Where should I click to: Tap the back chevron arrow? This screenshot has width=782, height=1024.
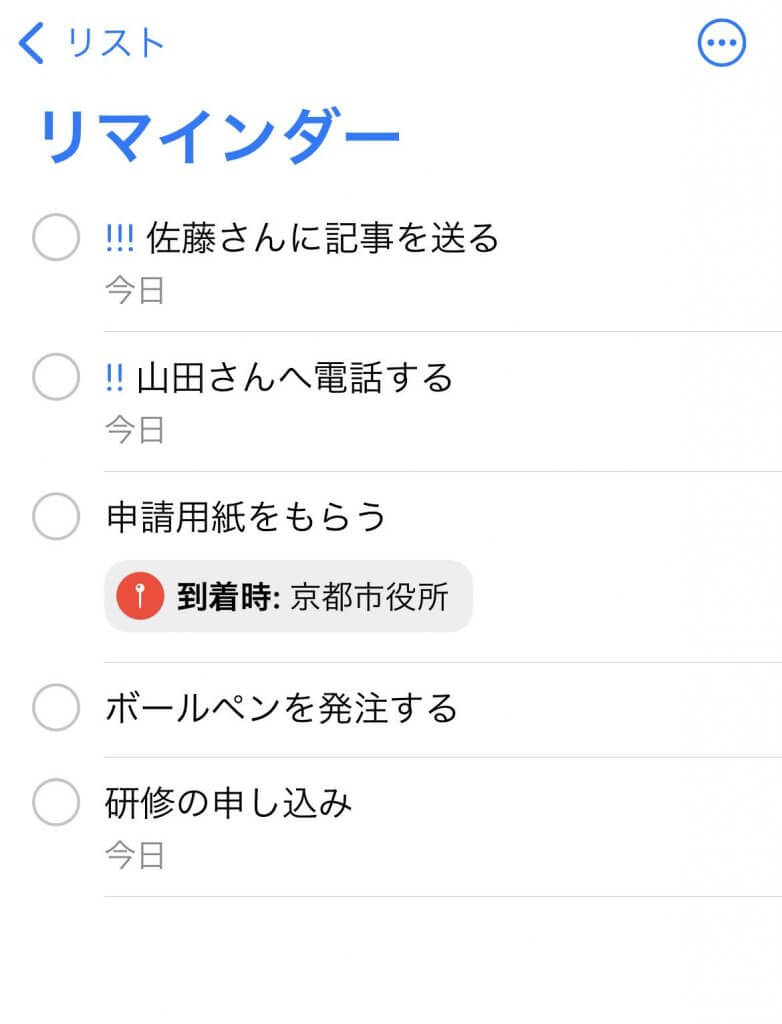pos(32,44)
